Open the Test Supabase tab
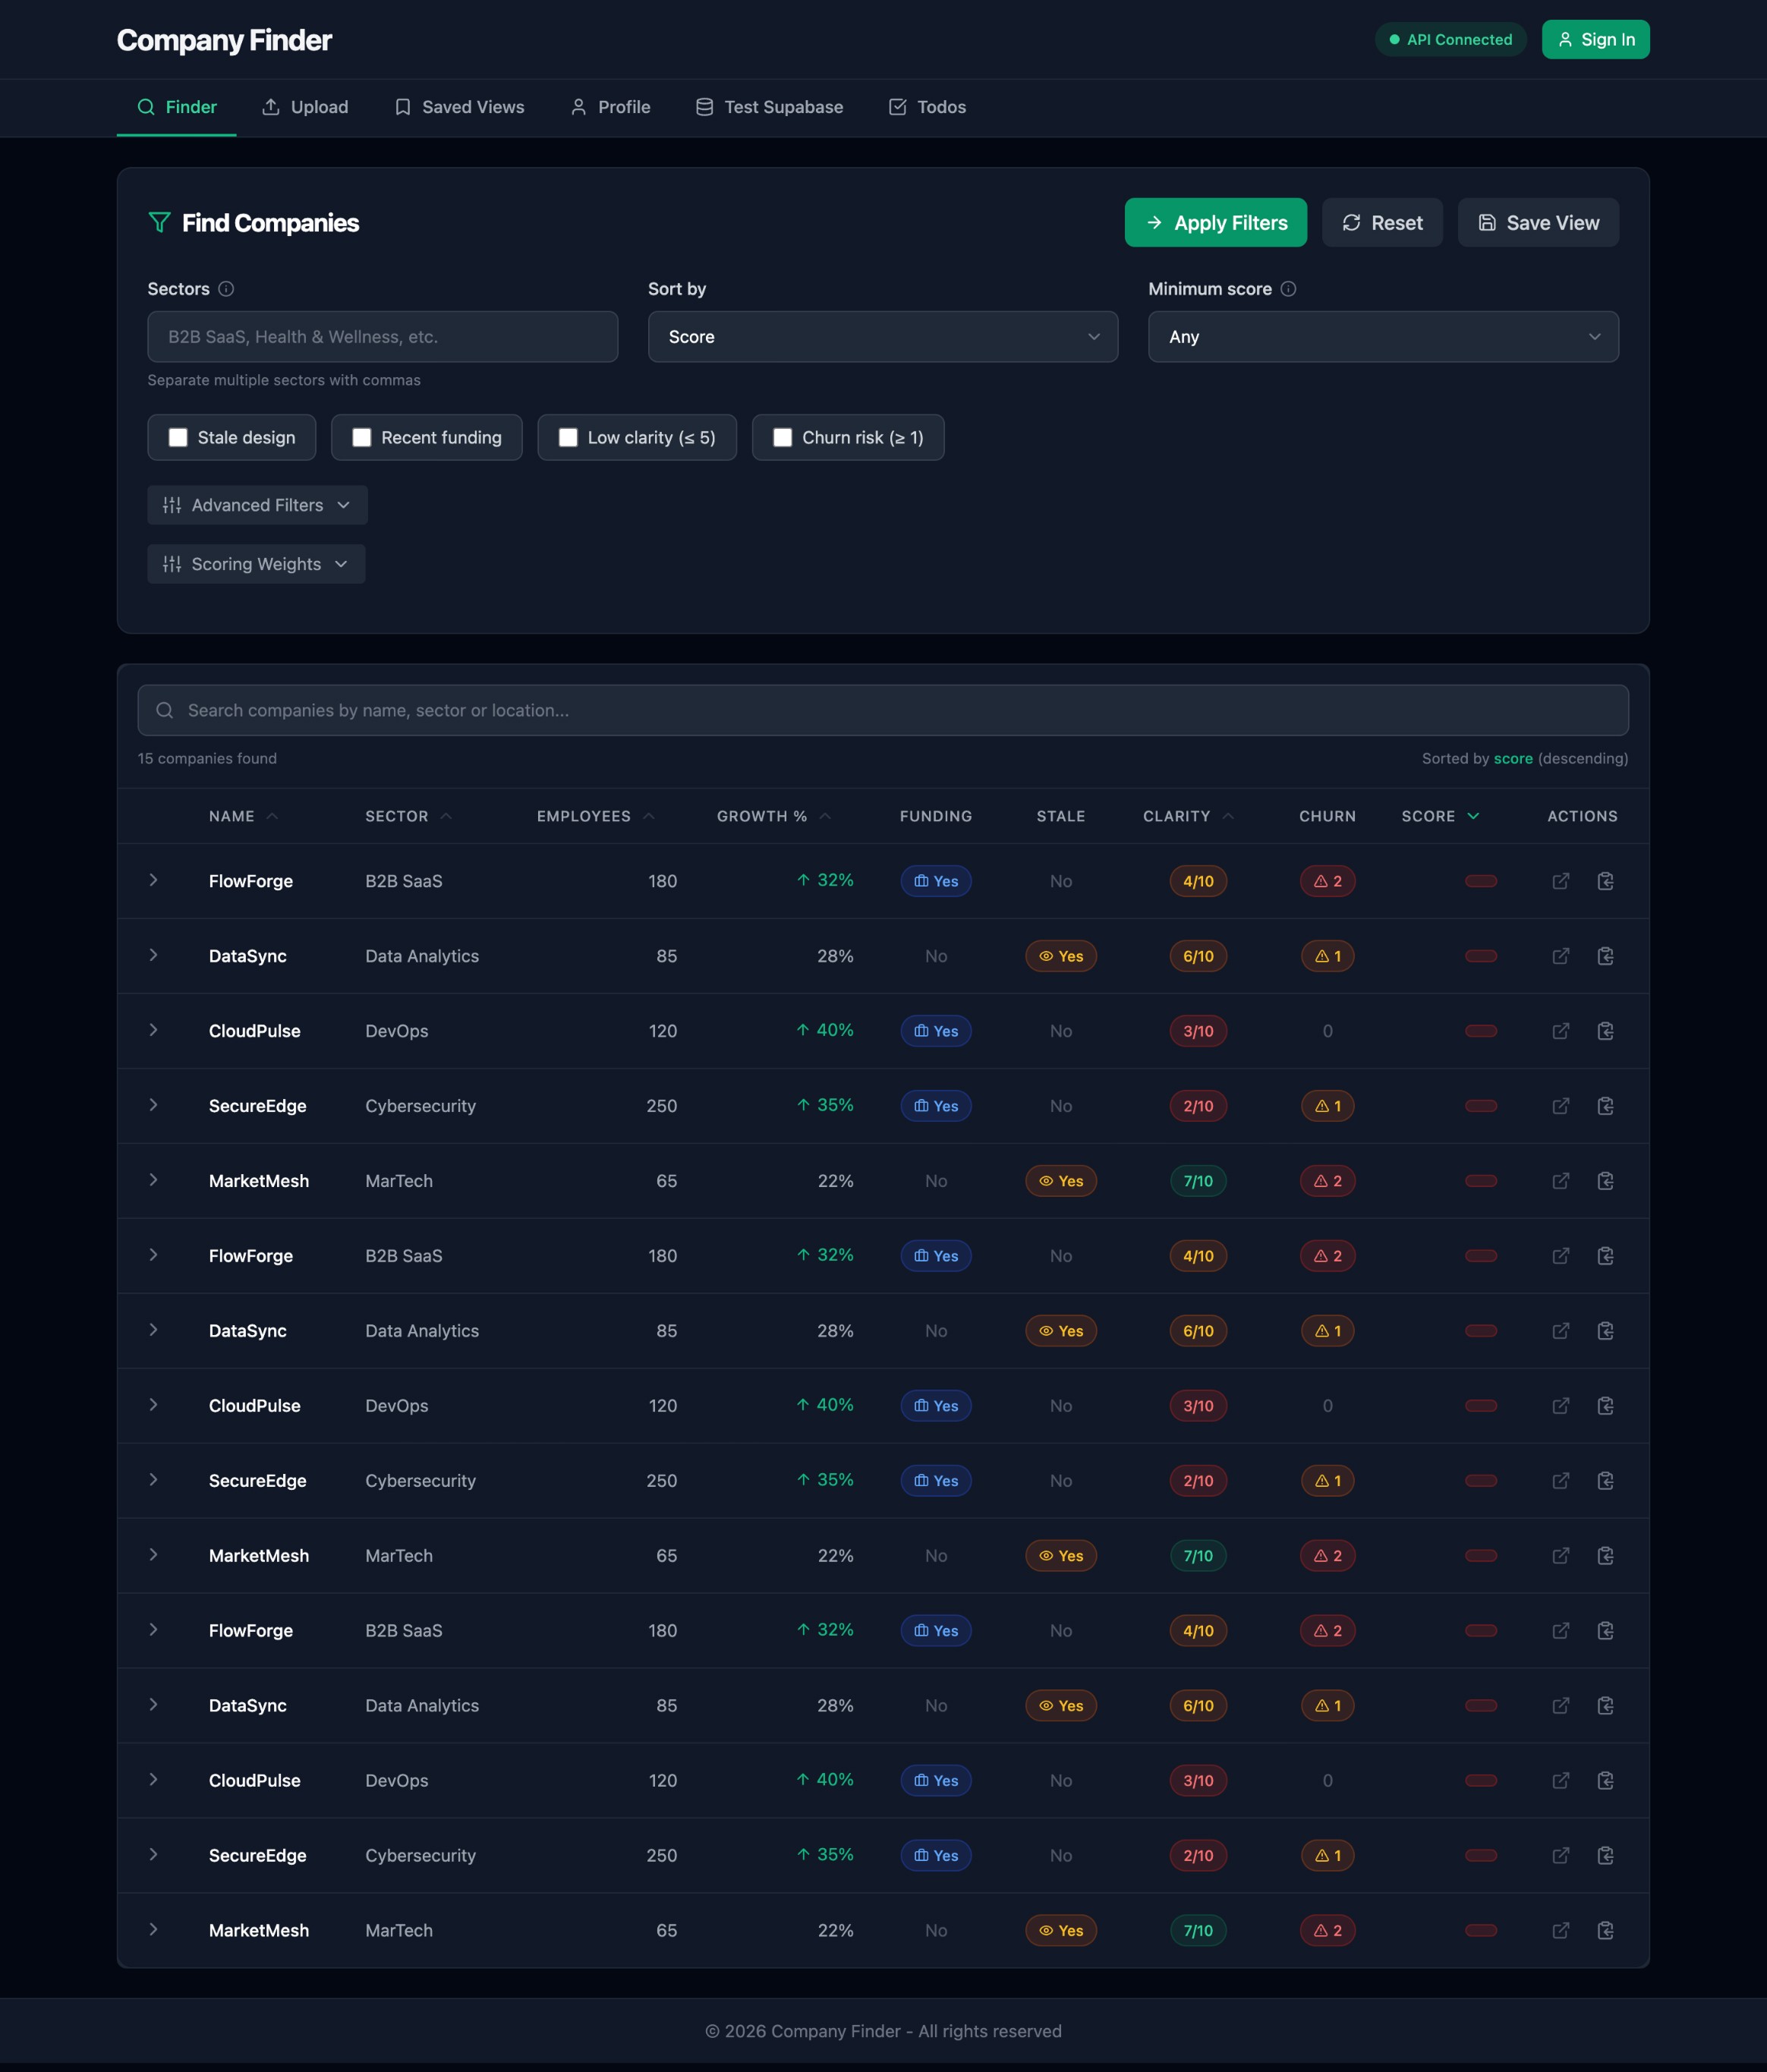 769,107
